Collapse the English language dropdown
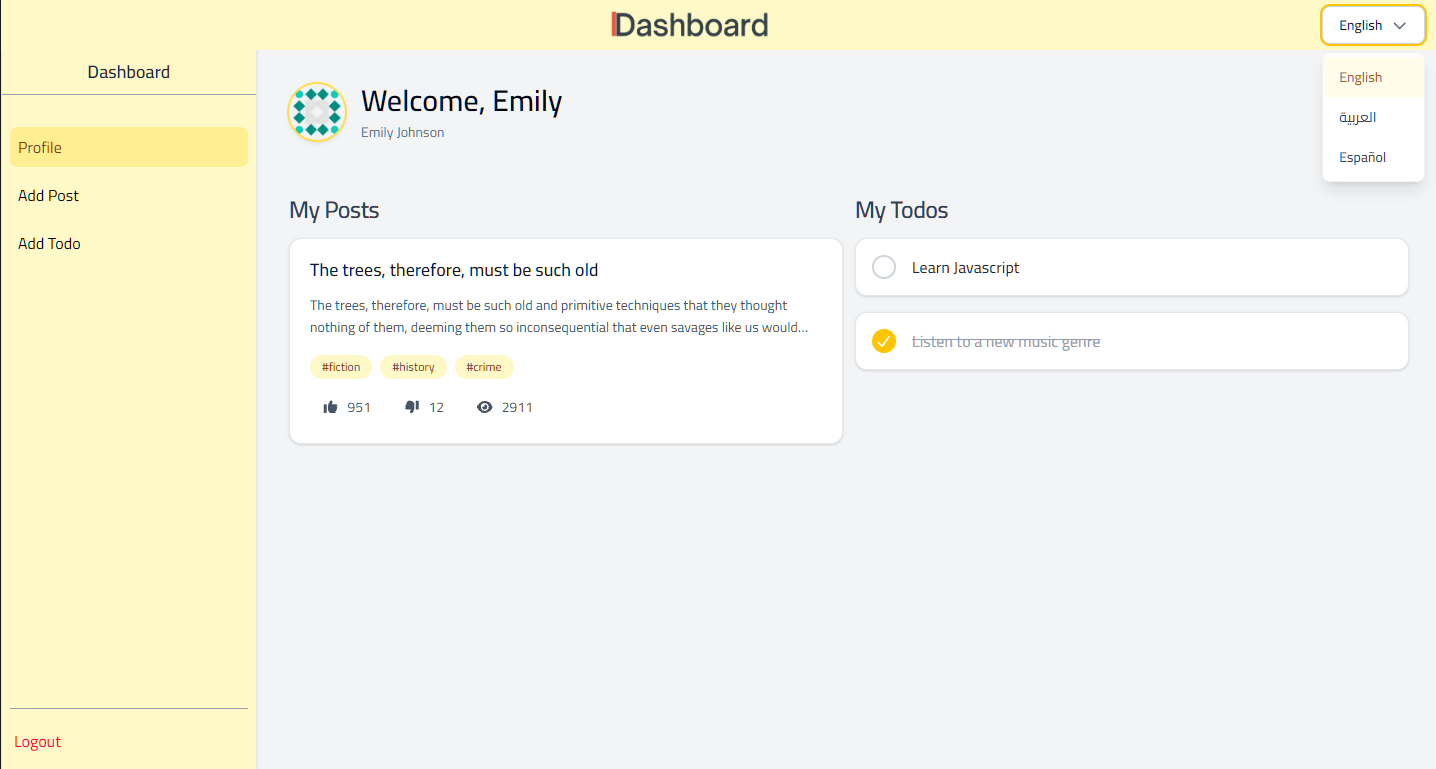This screenshot has width=1436, height=769. pos(1373,26)
